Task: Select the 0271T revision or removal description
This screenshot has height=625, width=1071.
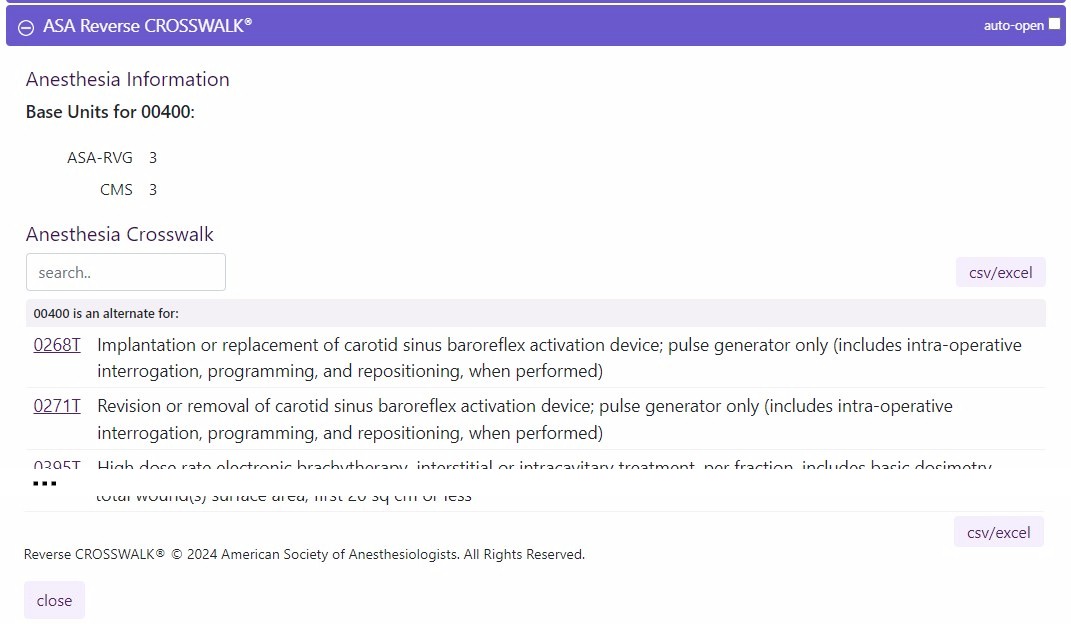Action: [x=525, y=419]
